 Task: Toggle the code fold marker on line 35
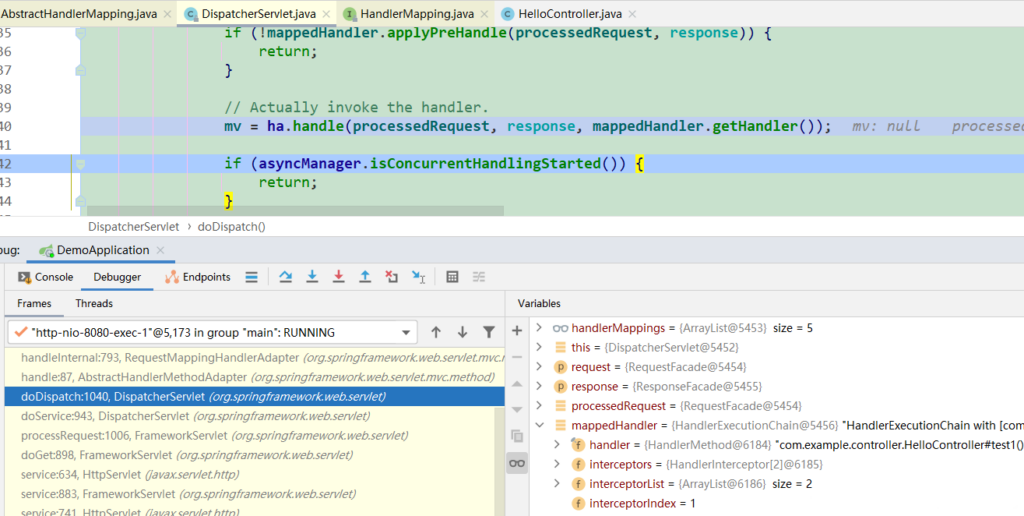pos(80,33)
